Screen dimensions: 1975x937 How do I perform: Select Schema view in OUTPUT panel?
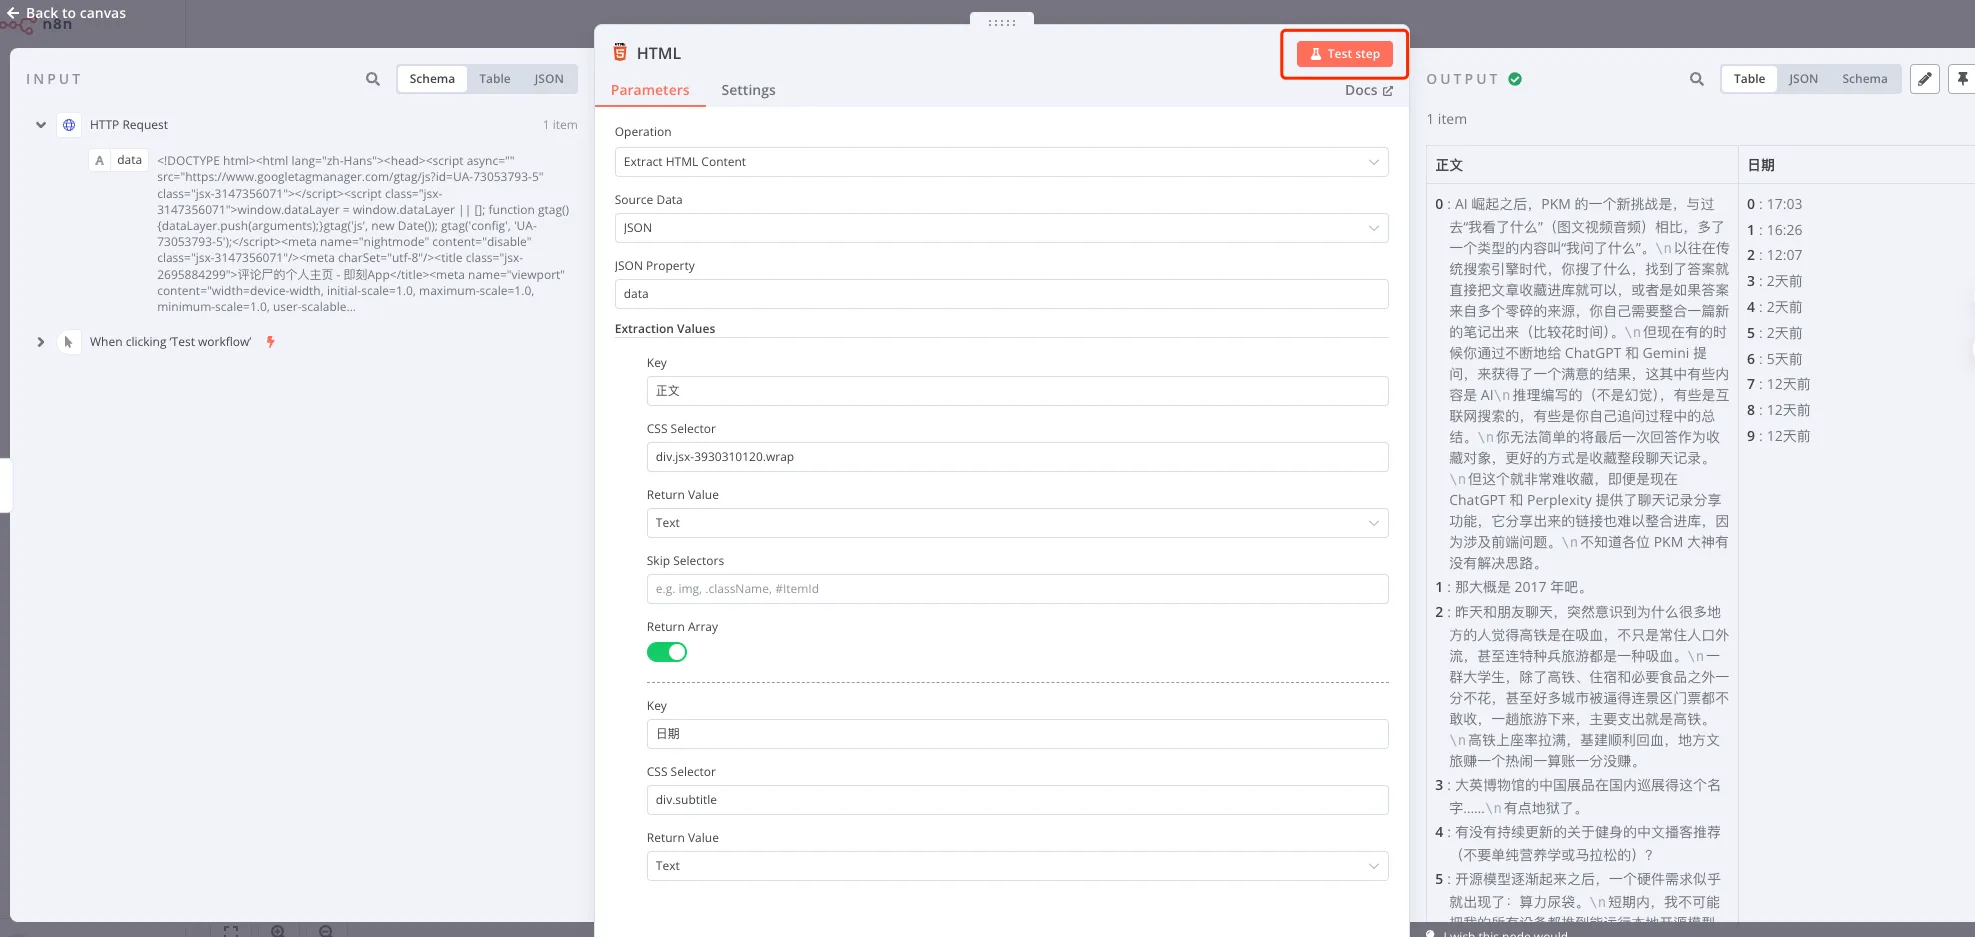tap(1864, 79)
